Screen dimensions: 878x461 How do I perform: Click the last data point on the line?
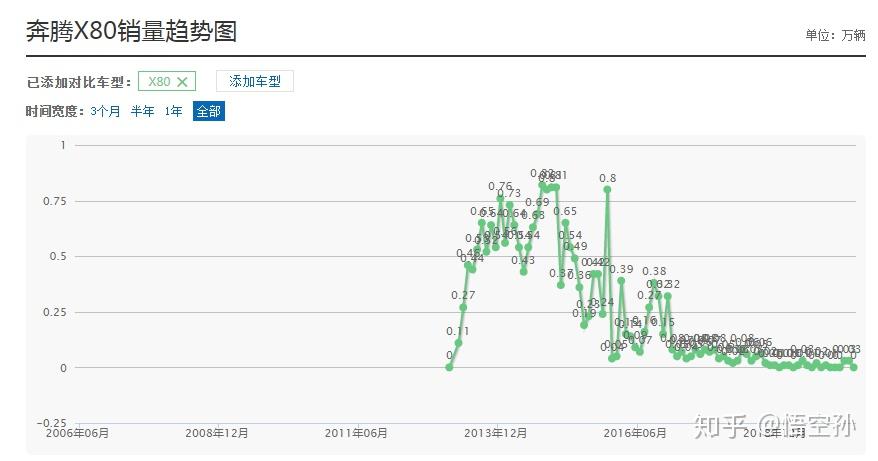click(x=853, y=367)
